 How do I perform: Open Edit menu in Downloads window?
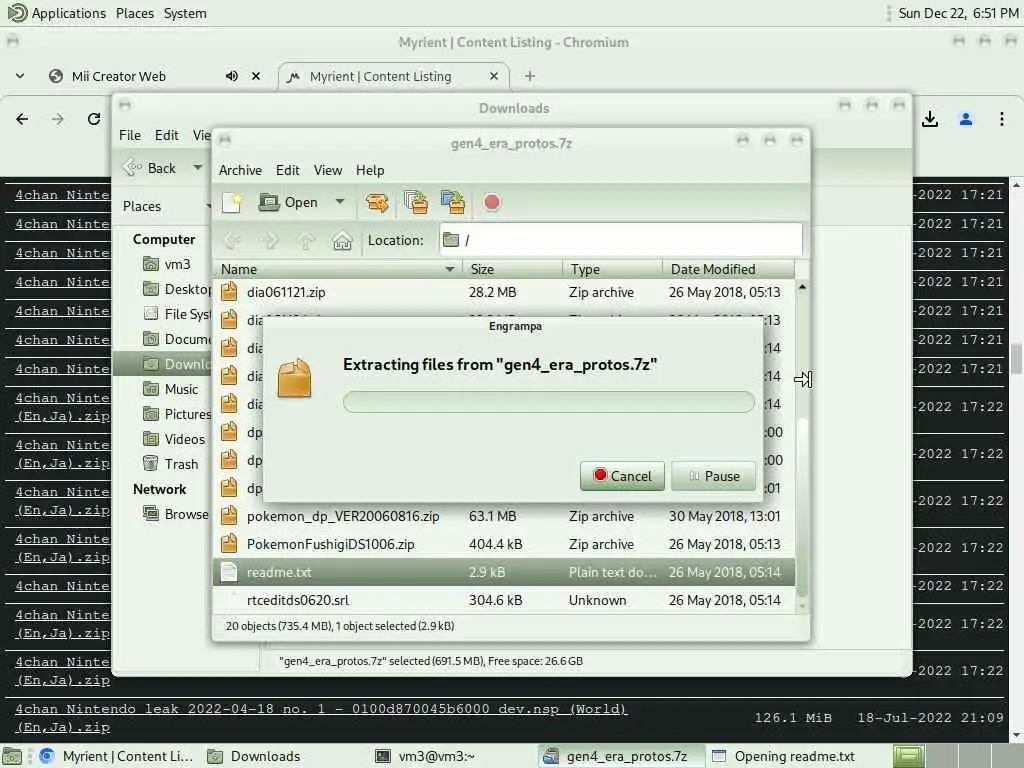click(x=167, y=135)
